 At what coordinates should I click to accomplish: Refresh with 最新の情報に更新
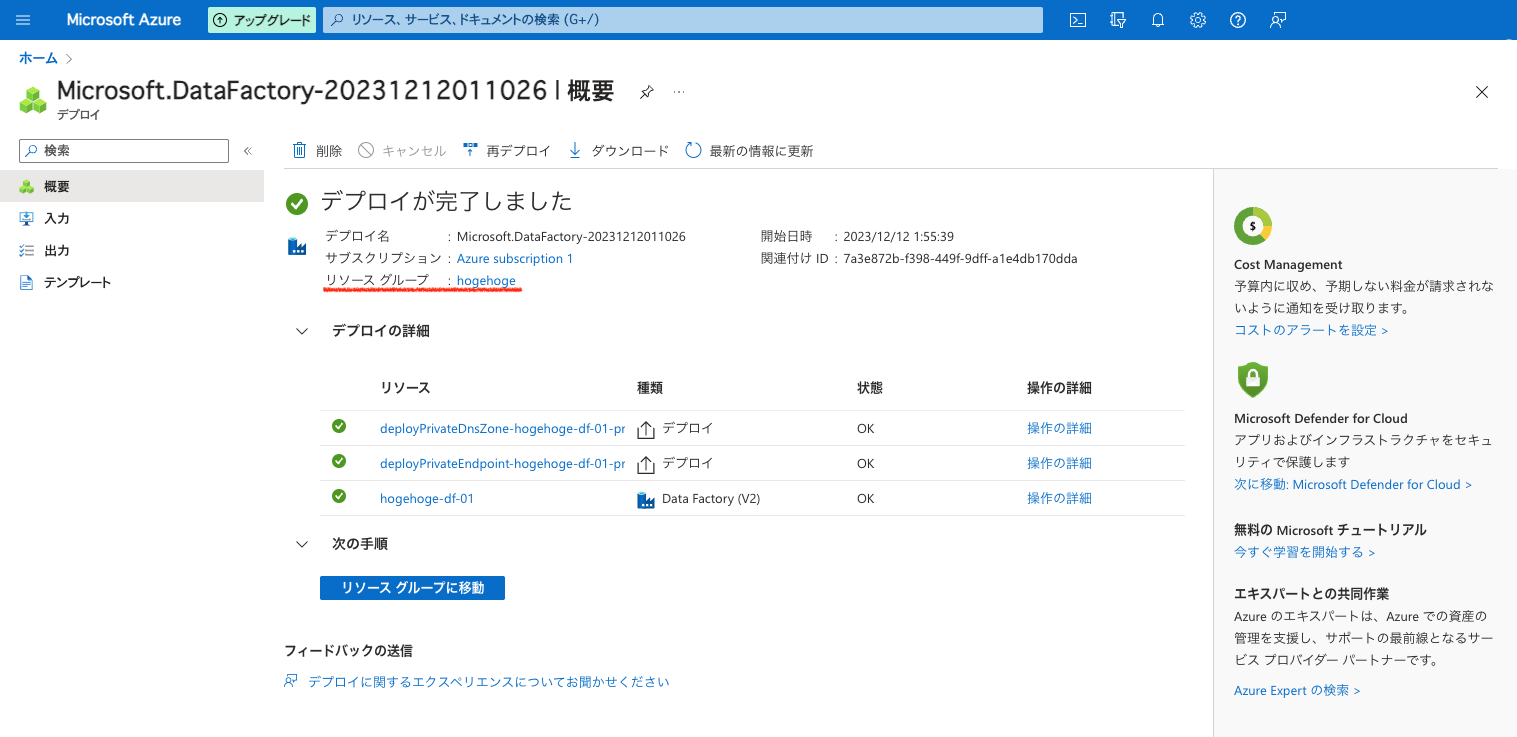coord(749,151)
